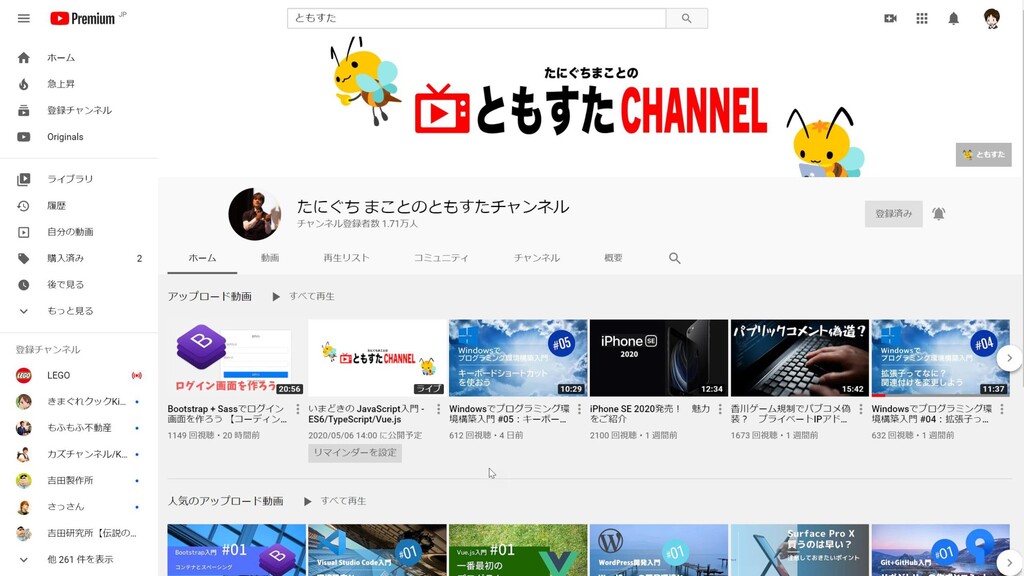Select the ホーム channel tab
This screenshot has width=1024, height=576.
[x=202, y=259]
